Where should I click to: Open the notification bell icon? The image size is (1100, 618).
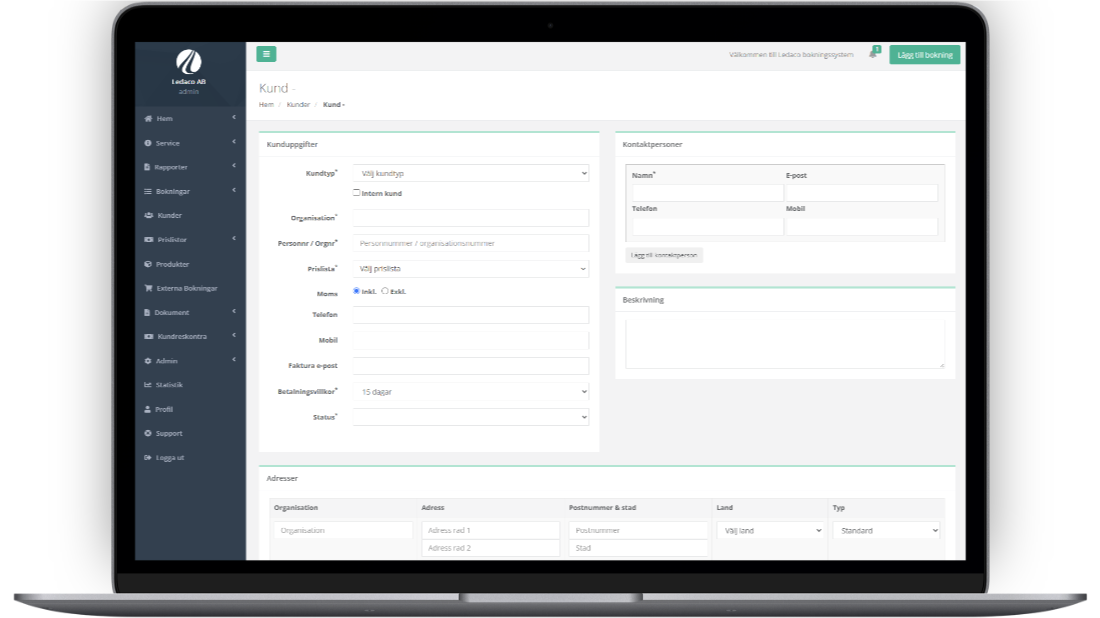tap(873, 54)
